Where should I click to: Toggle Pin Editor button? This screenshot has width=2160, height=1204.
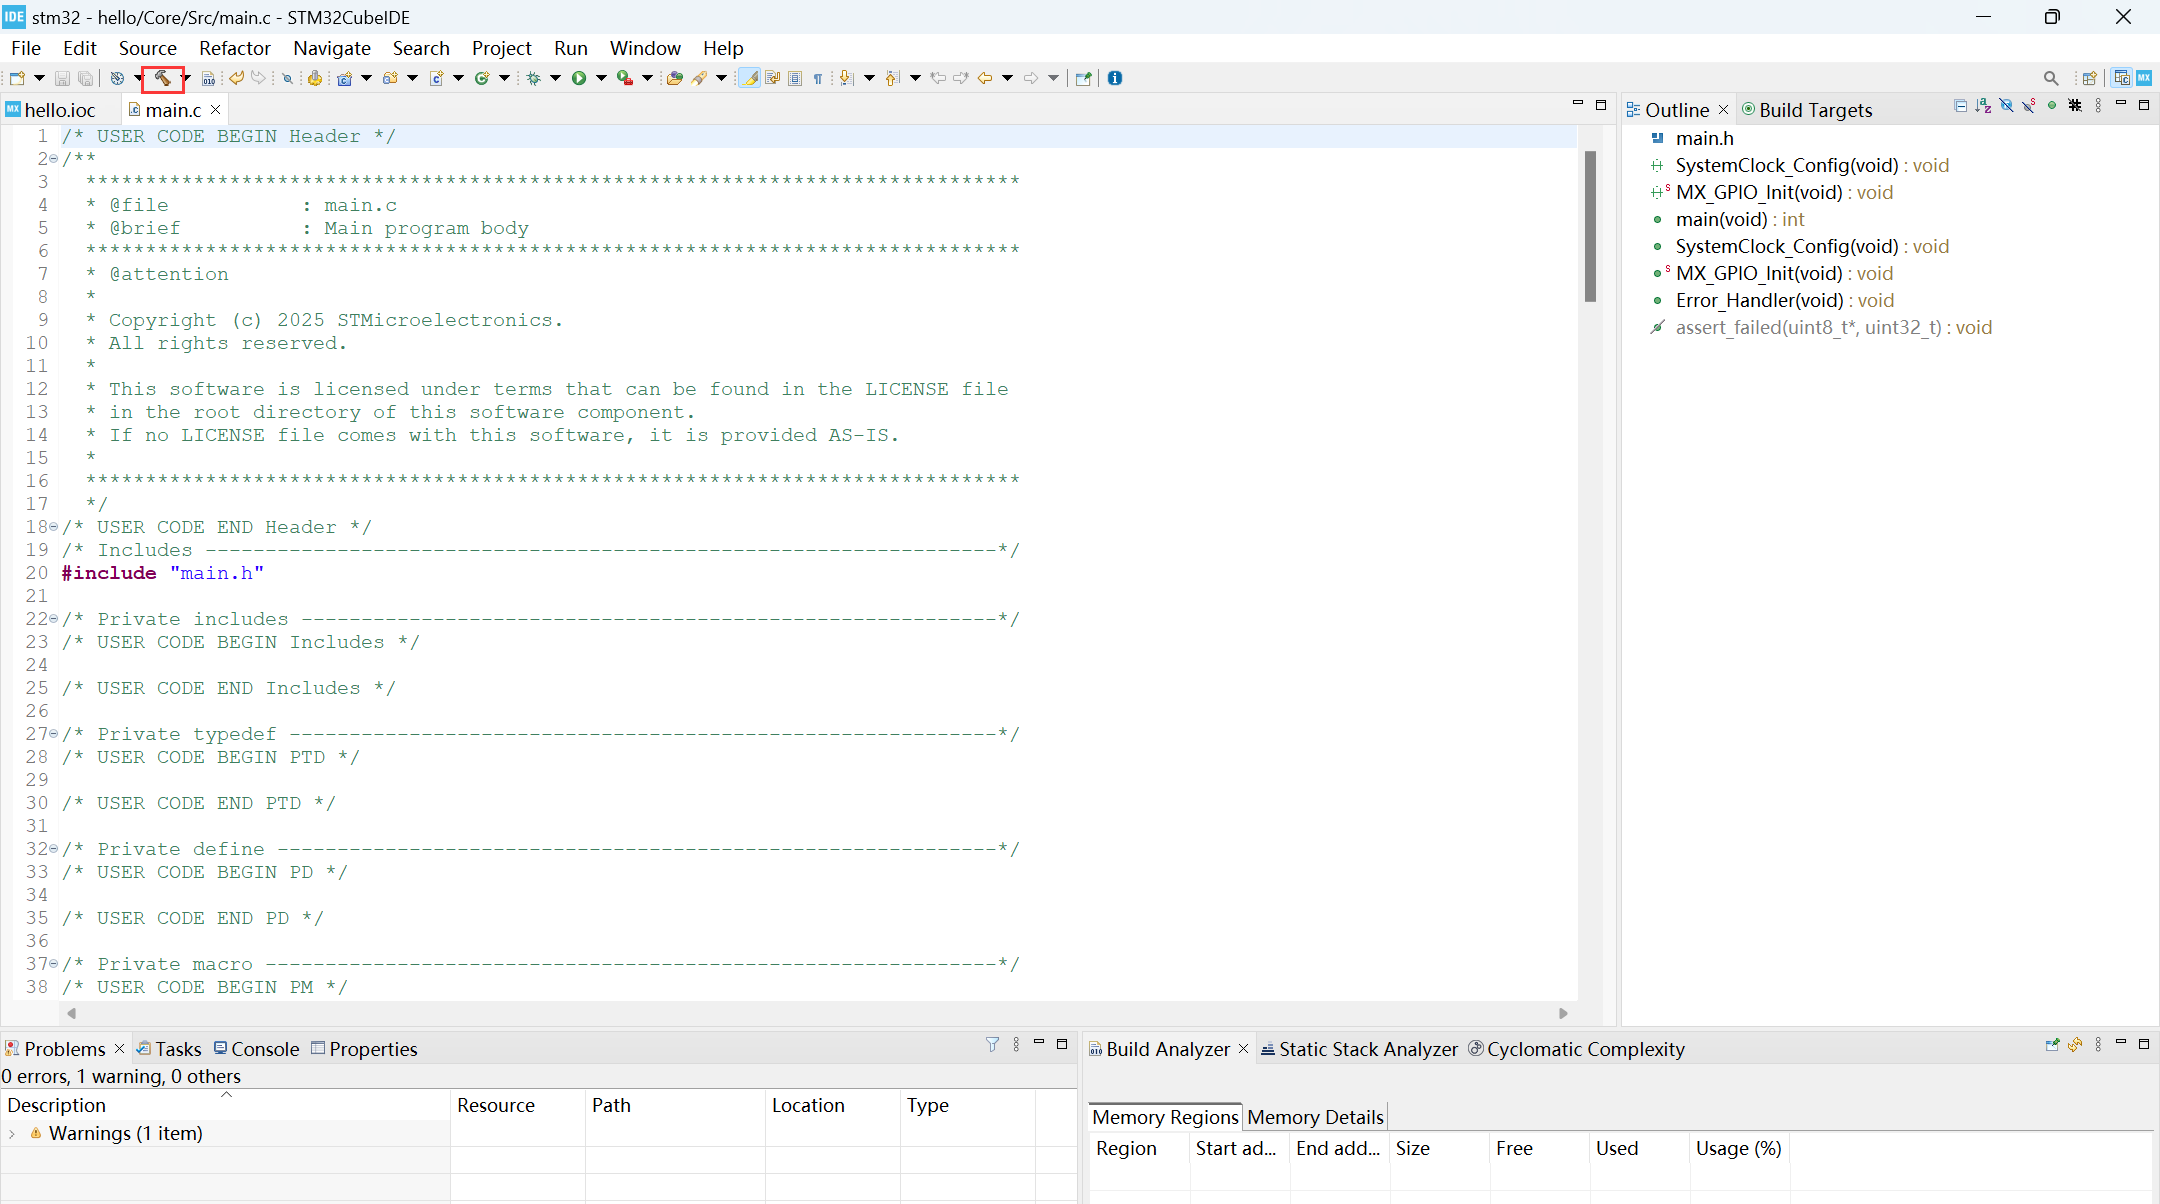point(1083,78)
